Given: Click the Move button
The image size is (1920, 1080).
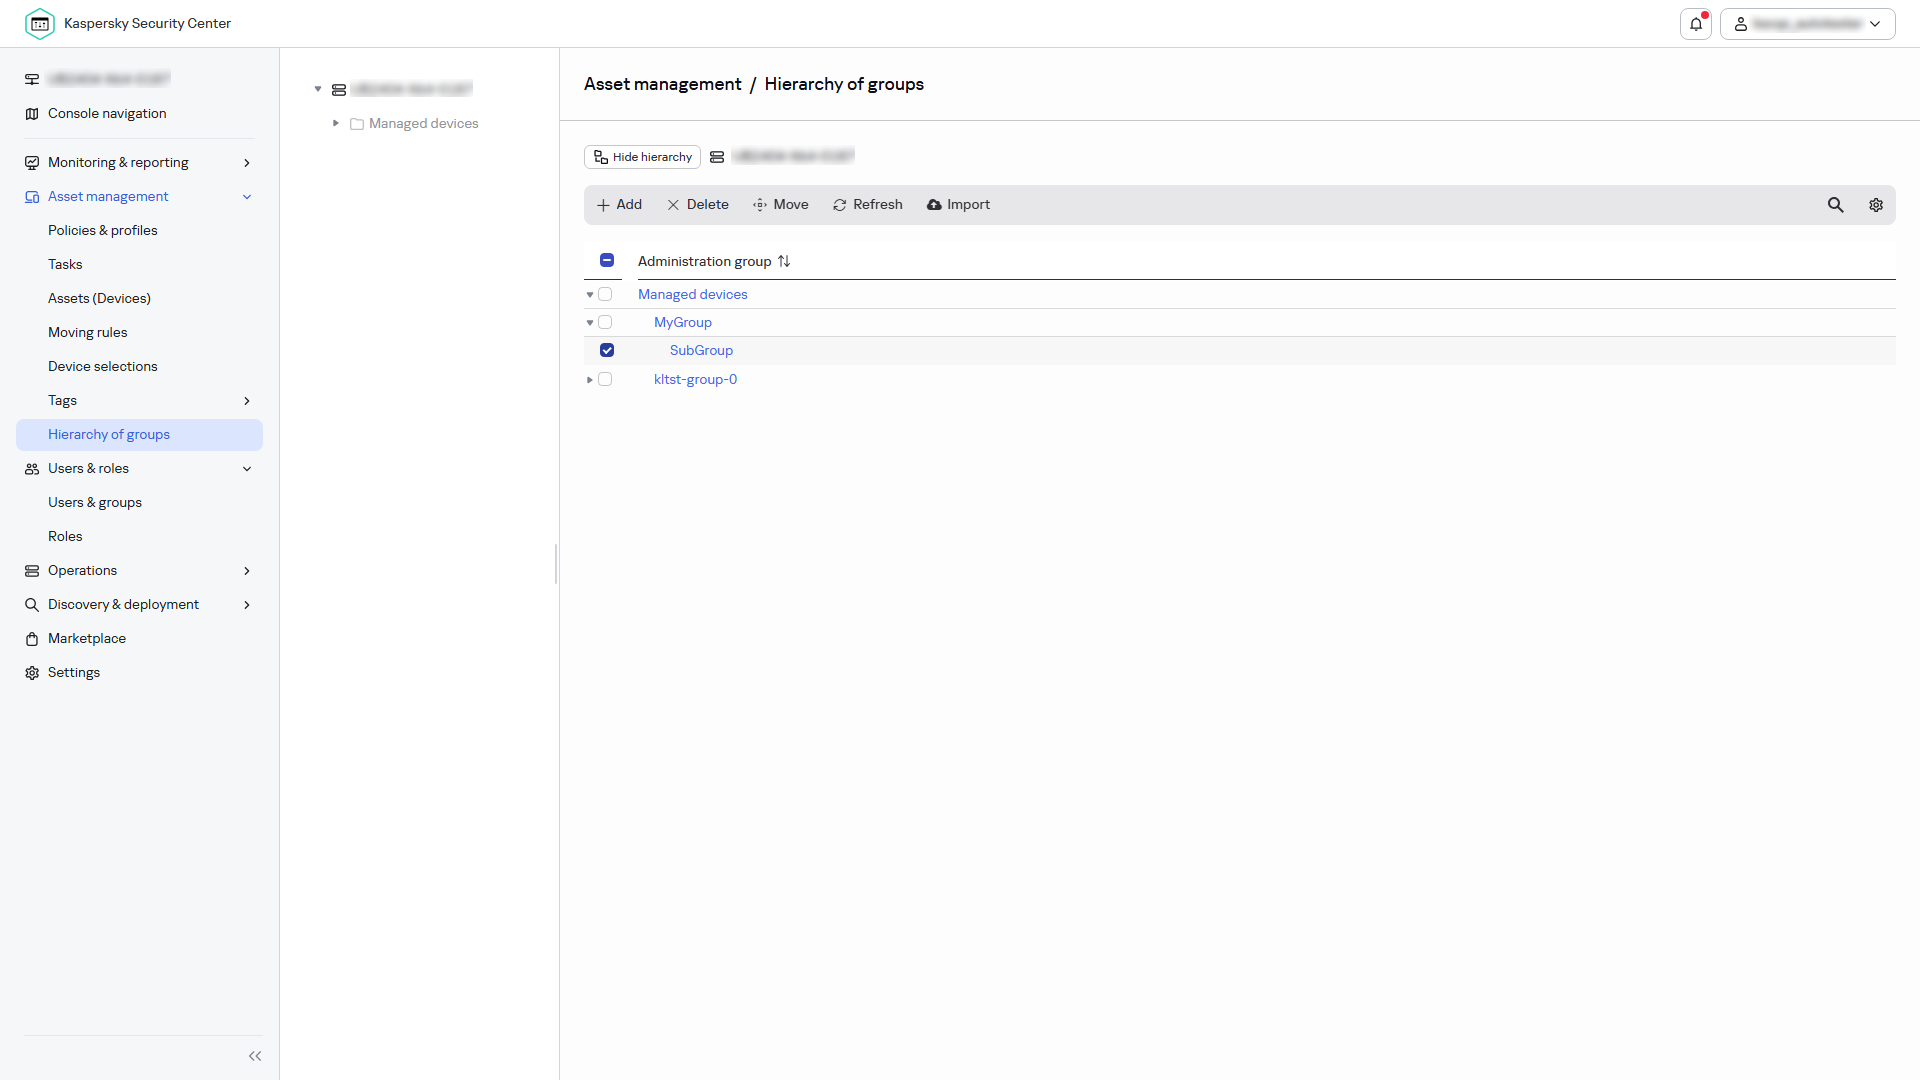Looking at the screenshot, I should (781, 205).
